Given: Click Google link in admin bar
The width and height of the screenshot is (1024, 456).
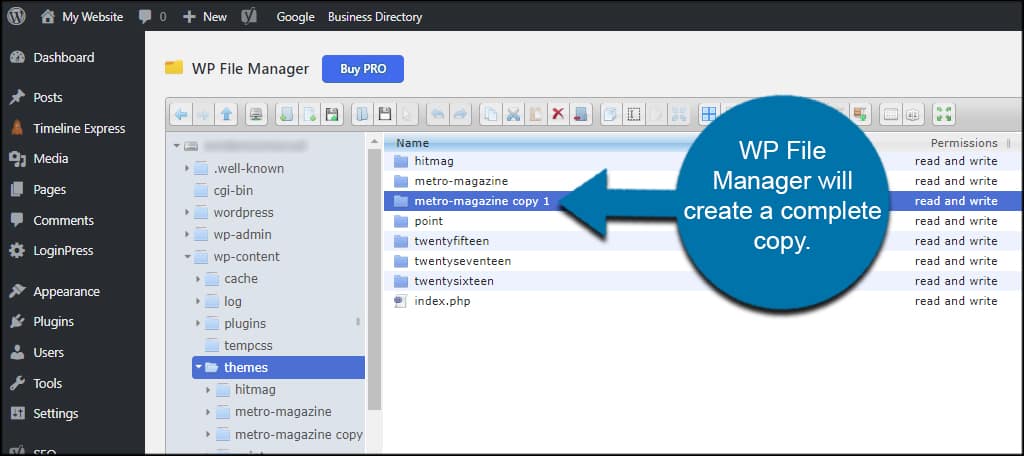Looking at the screenshot, I should click(x=295, y=17).
